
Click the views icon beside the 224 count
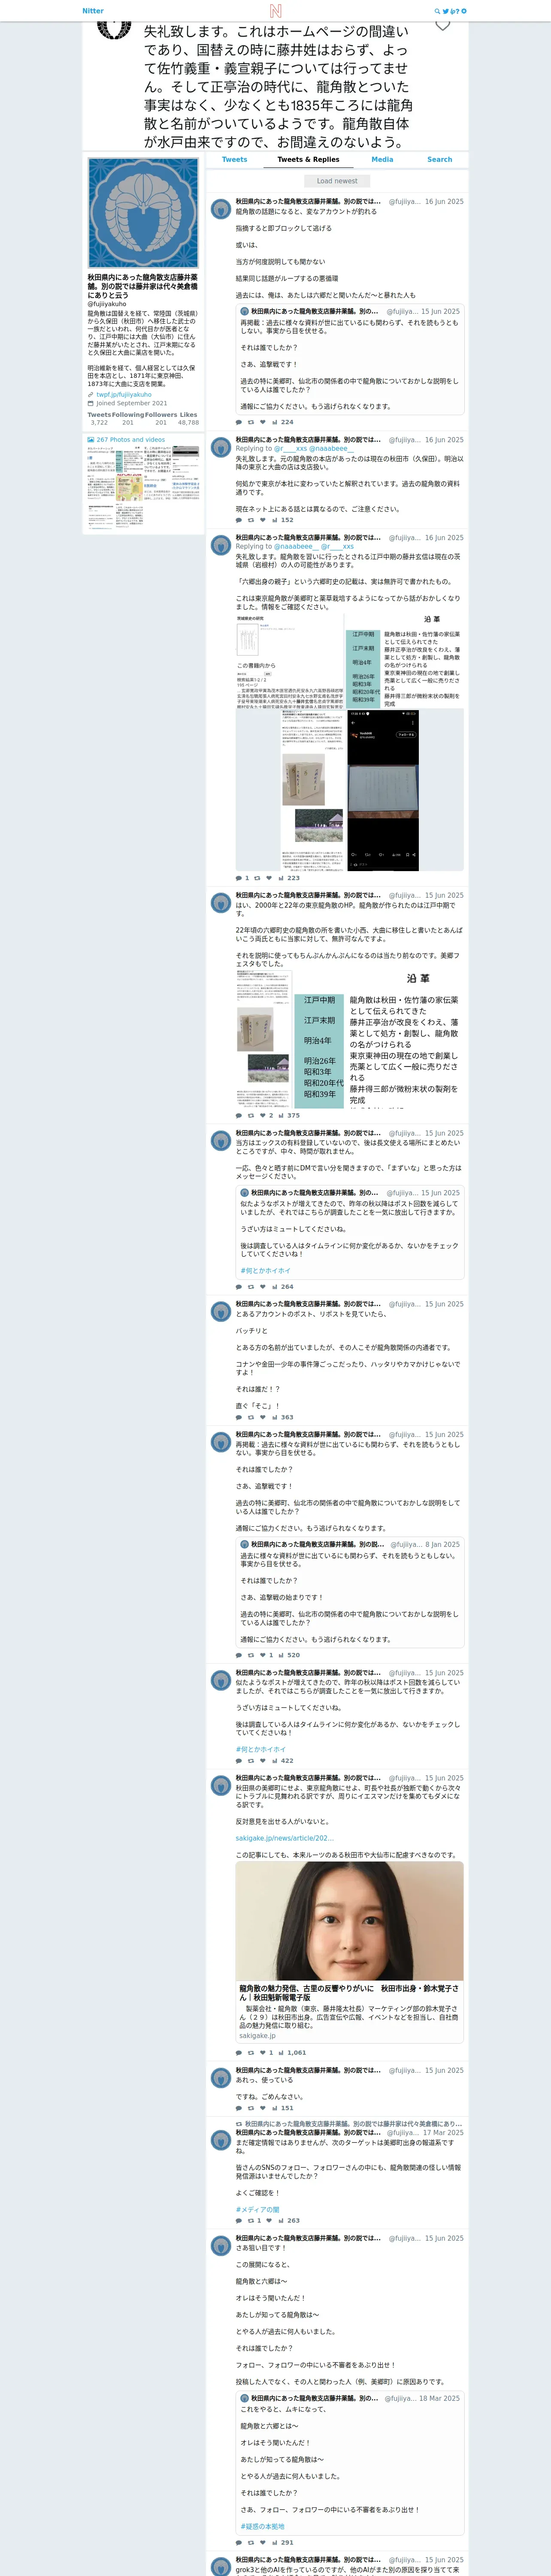275,422
